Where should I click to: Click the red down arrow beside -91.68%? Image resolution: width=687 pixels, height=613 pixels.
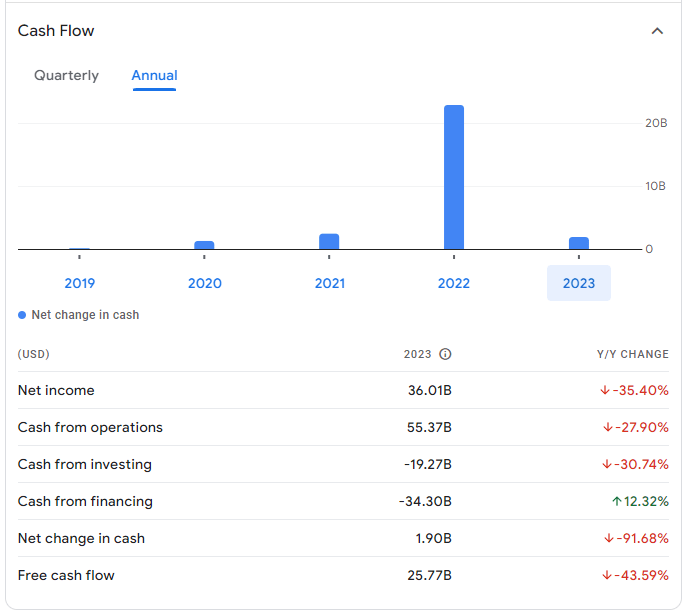[x=608, y=538]
